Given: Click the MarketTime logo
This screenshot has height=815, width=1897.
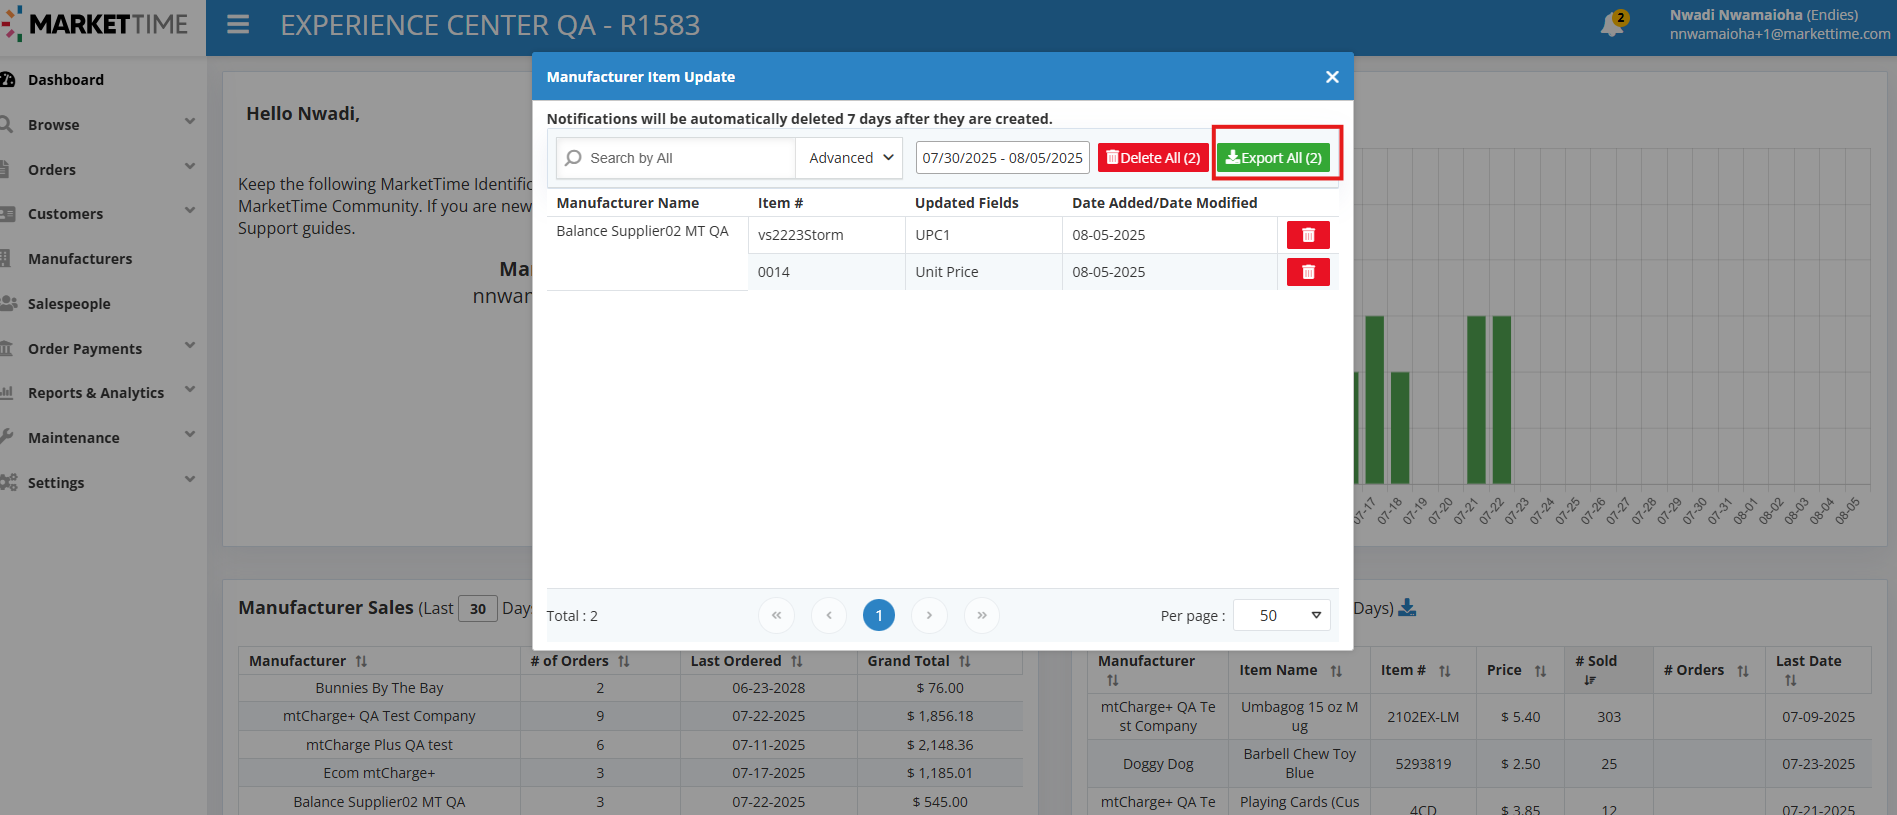Looking at the screenshot, I should 96,24.
